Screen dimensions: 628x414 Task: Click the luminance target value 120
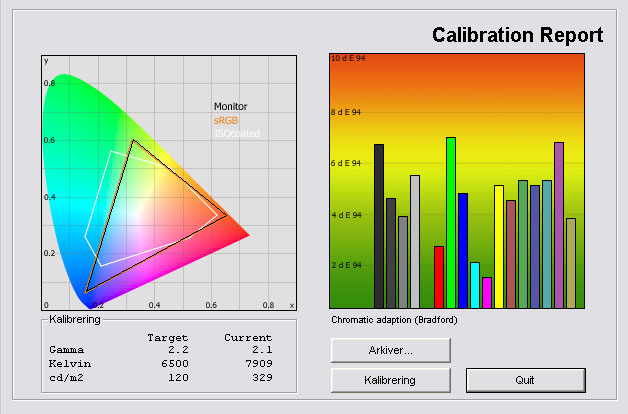coord(178,378)
